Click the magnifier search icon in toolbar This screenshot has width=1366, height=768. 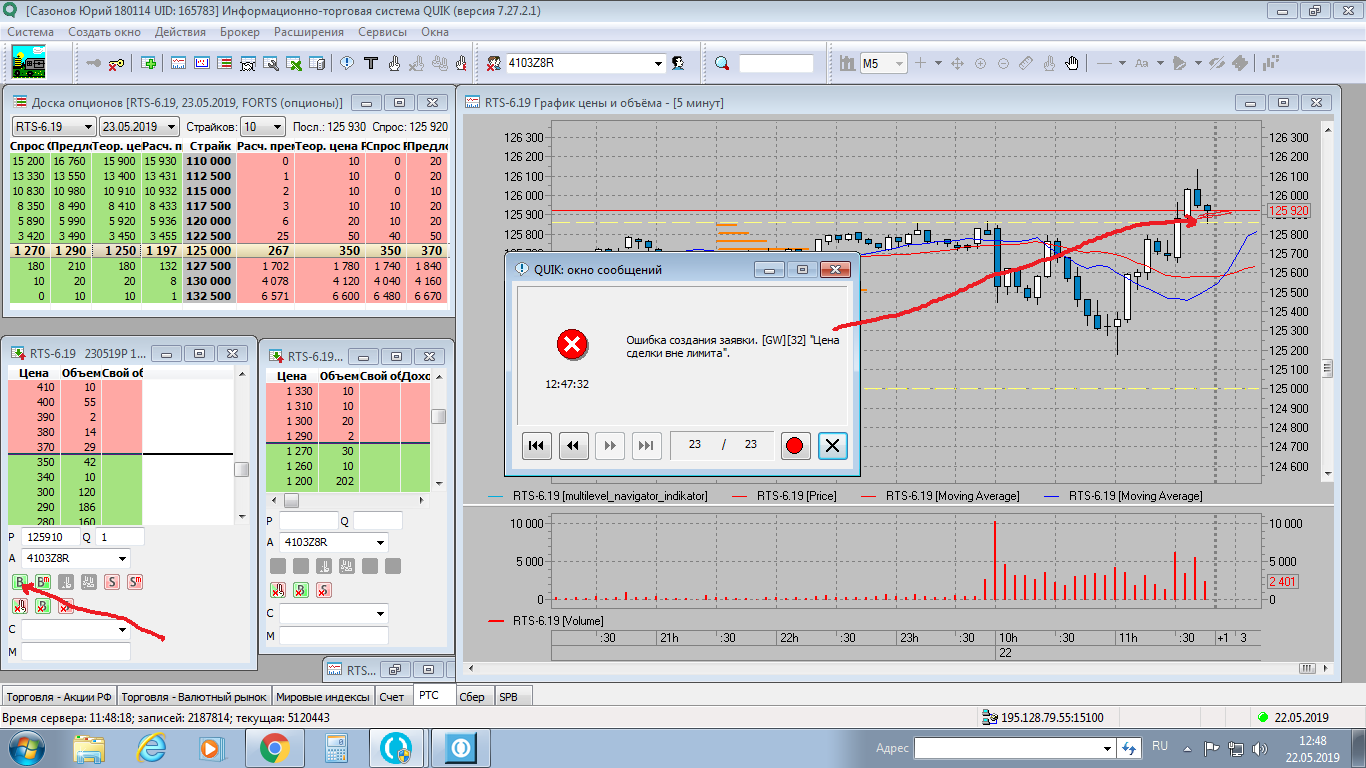722,63
